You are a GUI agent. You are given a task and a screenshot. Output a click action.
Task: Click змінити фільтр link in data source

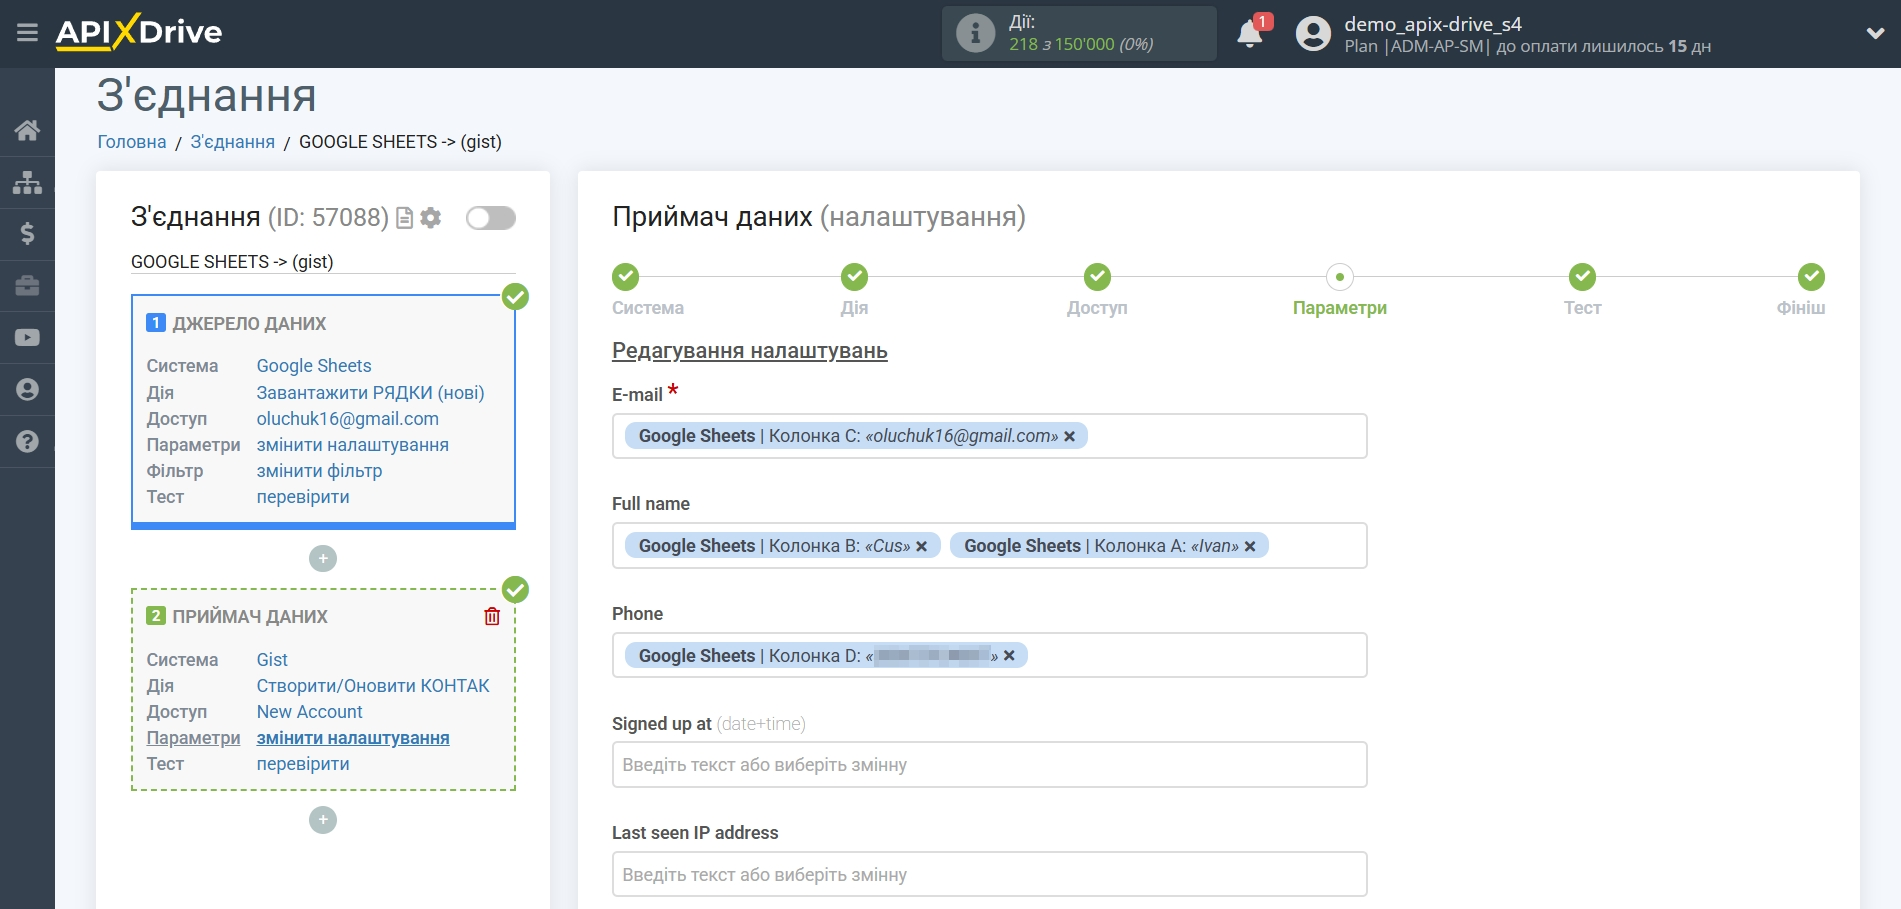point(319,471)
